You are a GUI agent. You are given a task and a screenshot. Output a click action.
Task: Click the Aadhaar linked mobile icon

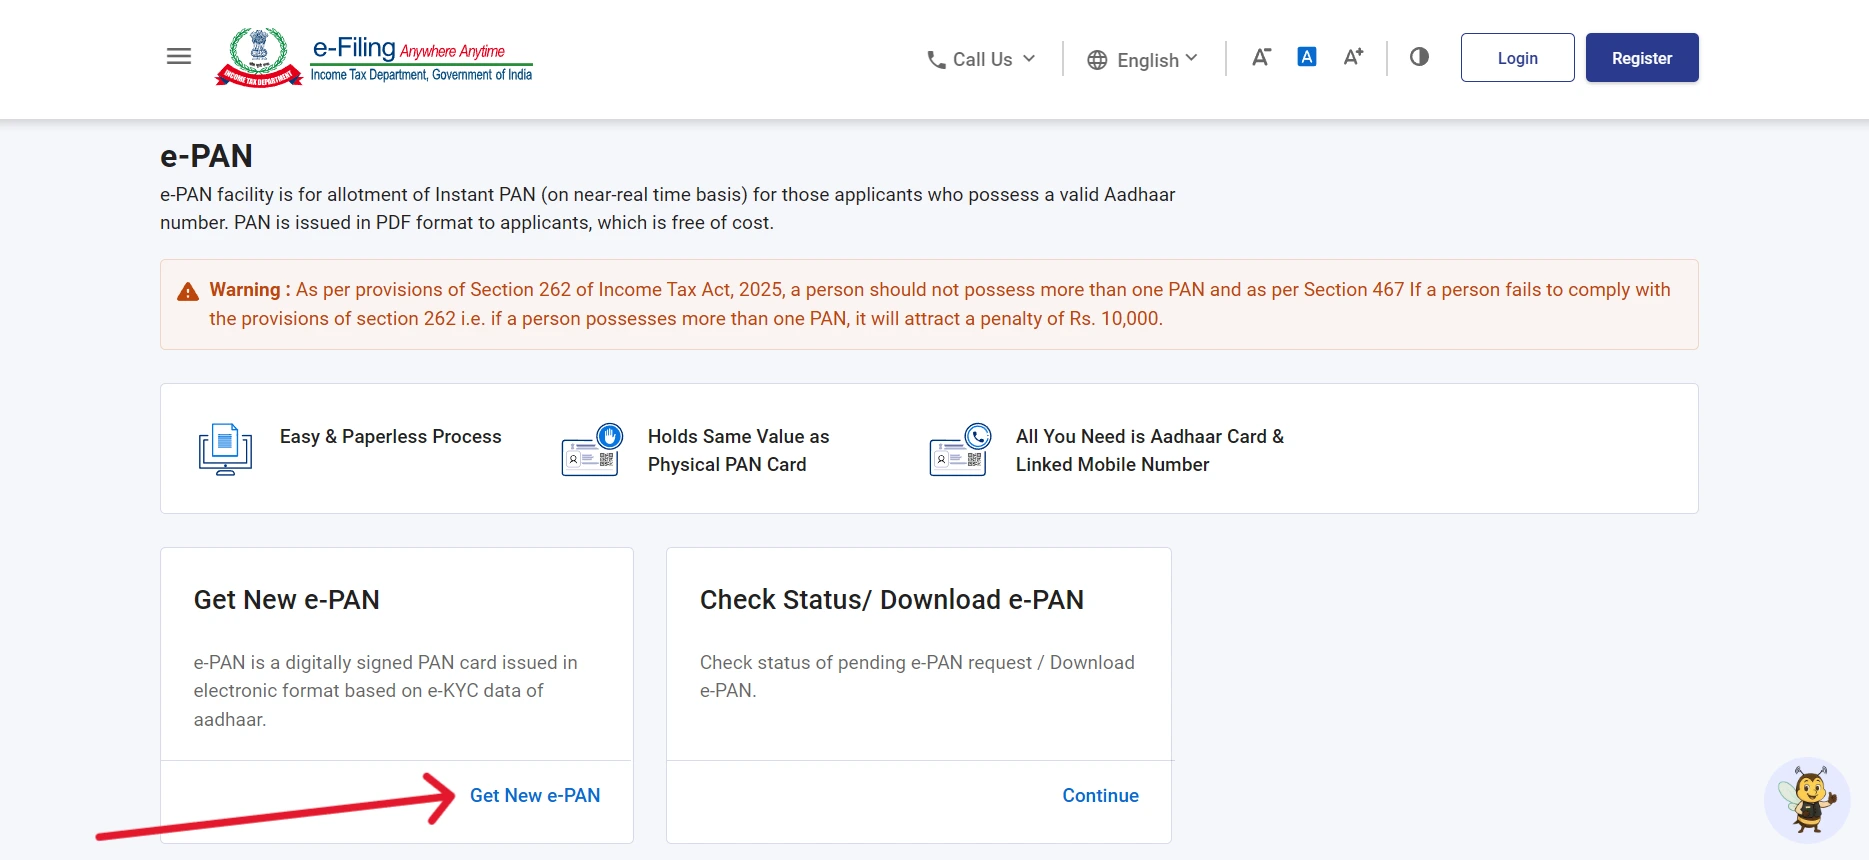pos(960,449)
